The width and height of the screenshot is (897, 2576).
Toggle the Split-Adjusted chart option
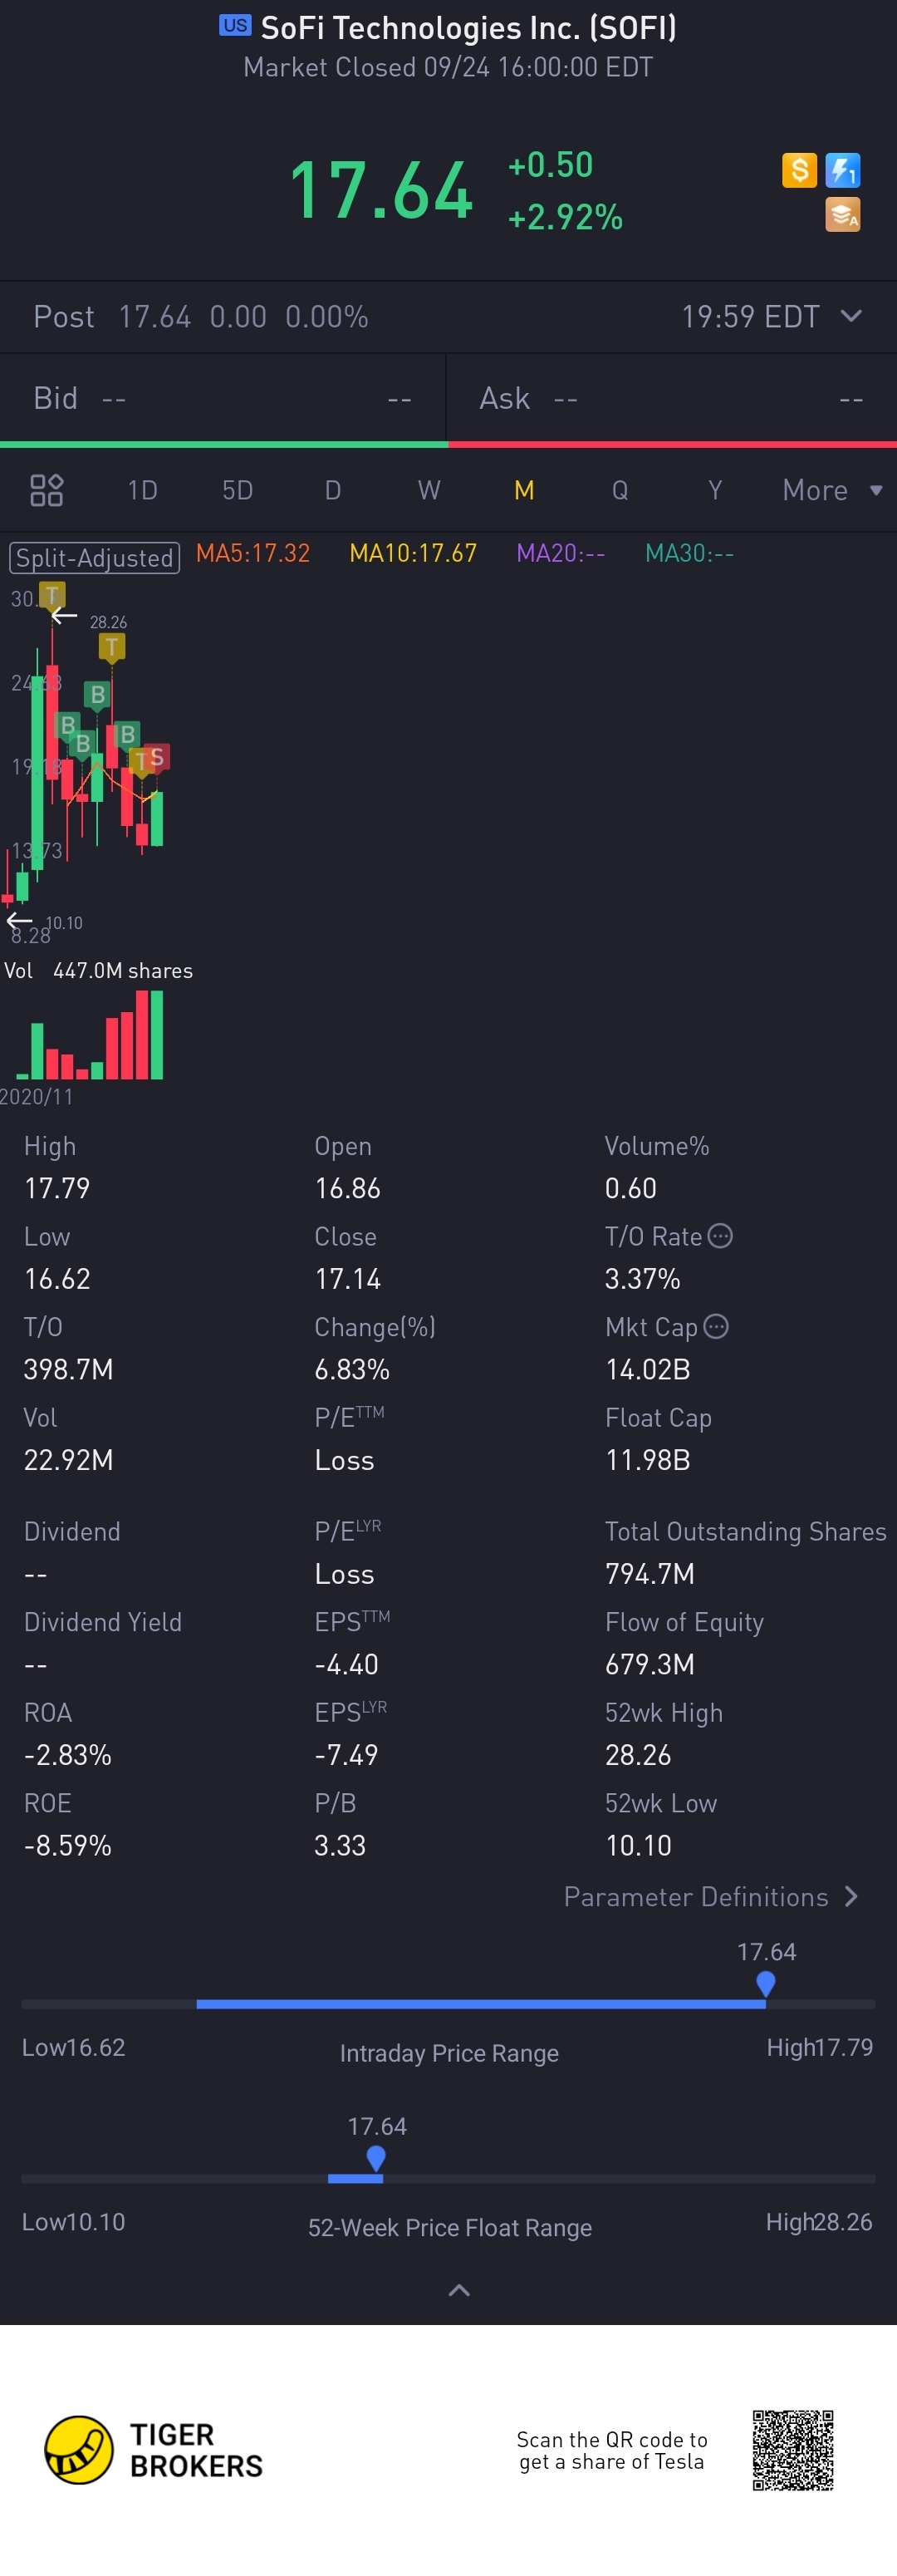[94, 557]
